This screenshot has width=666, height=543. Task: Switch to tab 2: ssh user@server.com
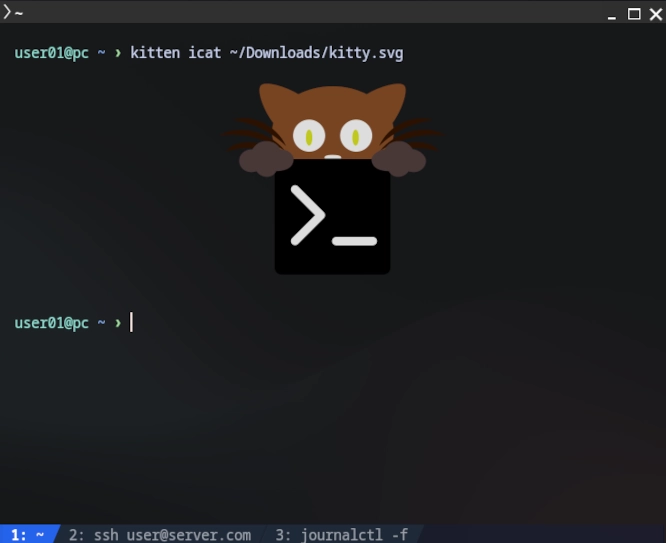160,534
